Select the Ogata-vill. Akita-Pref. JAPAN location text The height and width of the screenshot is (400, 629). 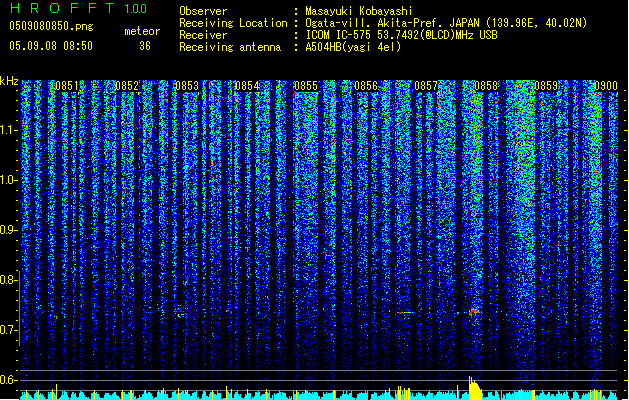(446, 23)
